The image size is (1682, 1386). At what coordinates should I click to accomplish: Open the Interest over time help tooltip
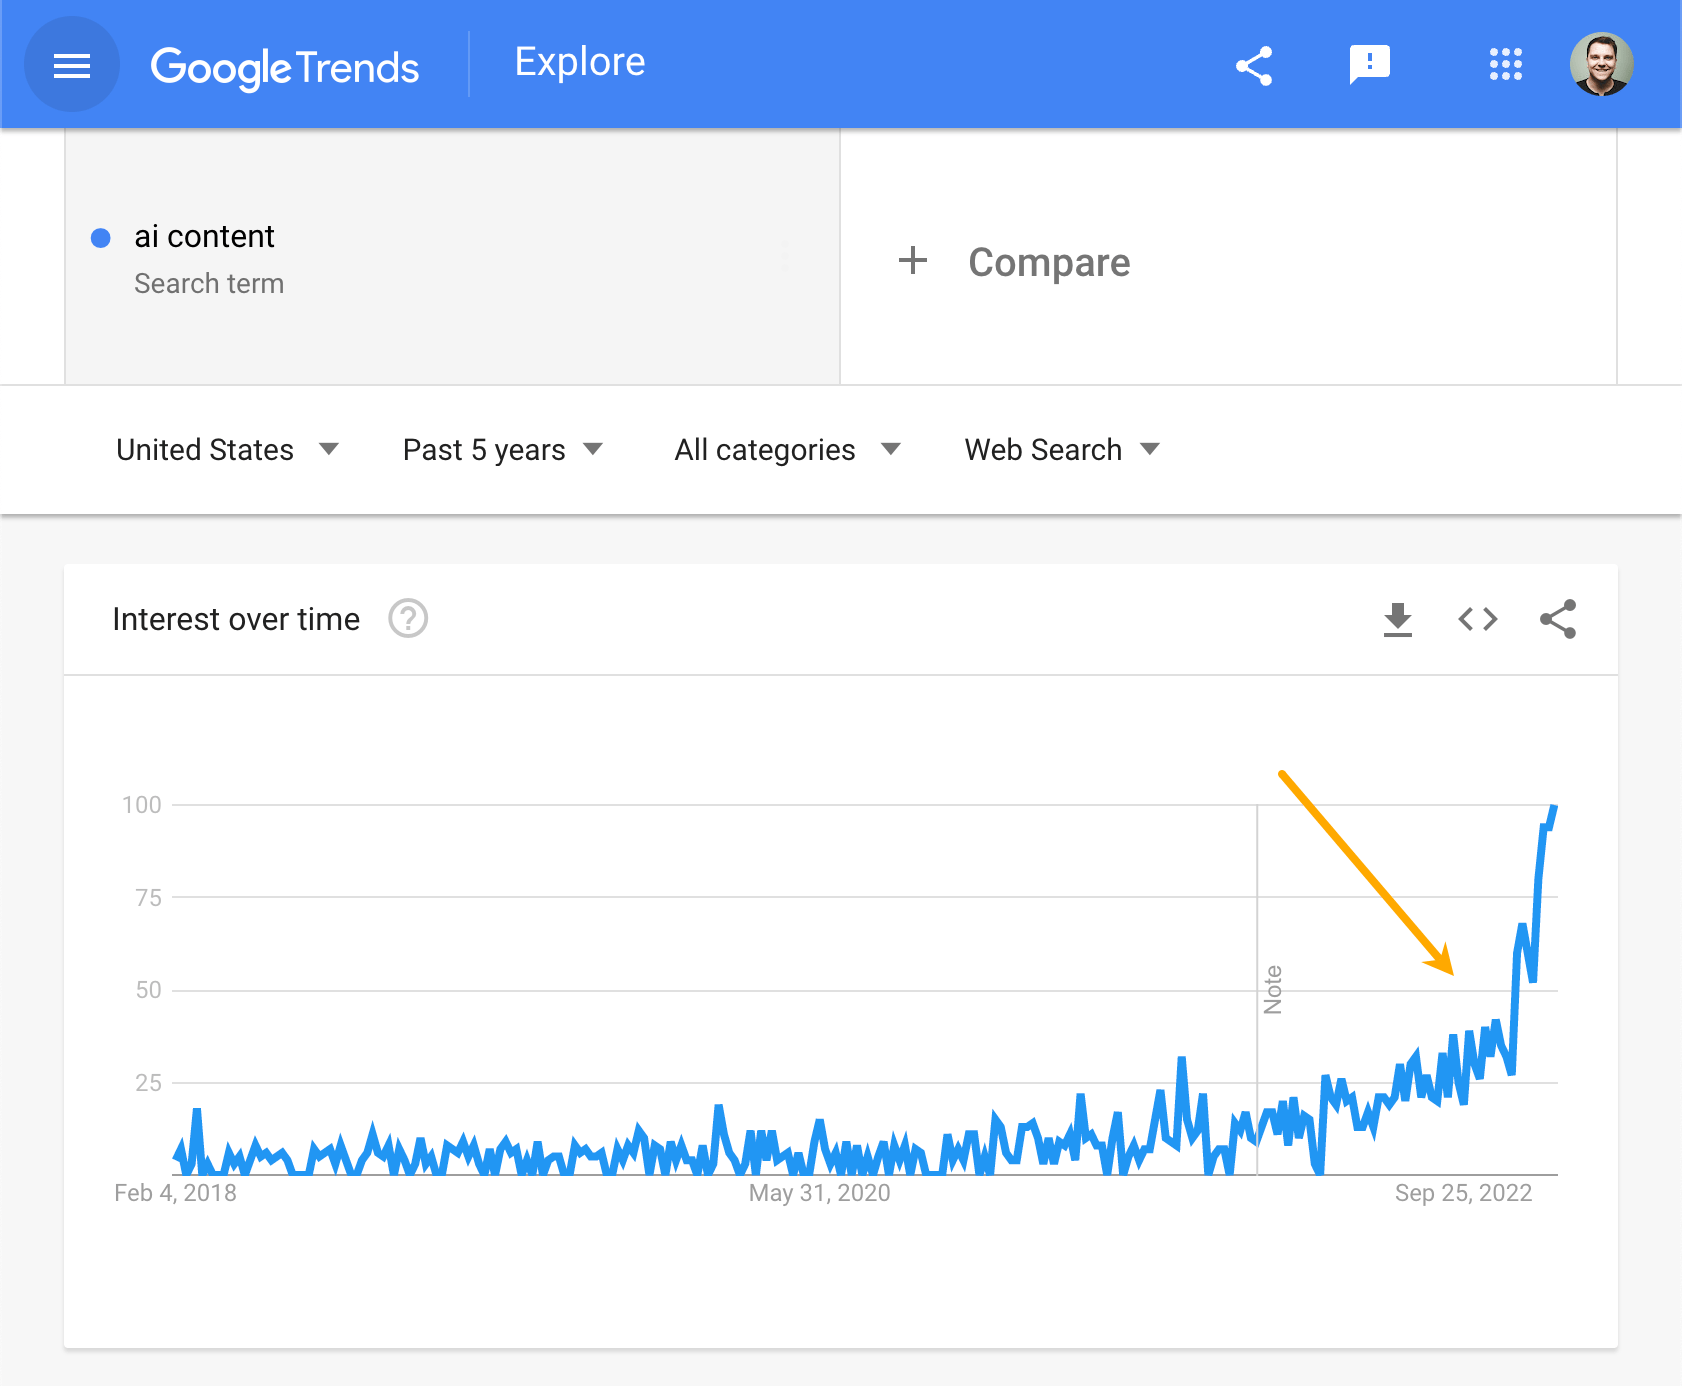click(x=407, y=618)
